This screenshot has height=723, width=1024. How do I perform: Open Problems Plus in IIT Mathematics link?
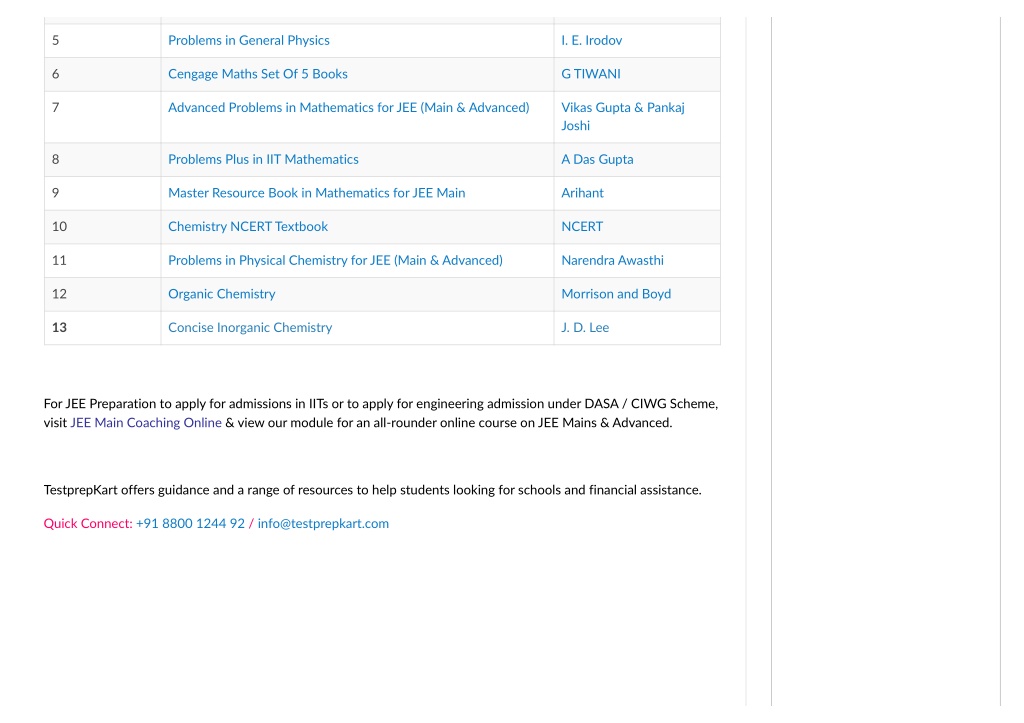(x=263, y=159)
